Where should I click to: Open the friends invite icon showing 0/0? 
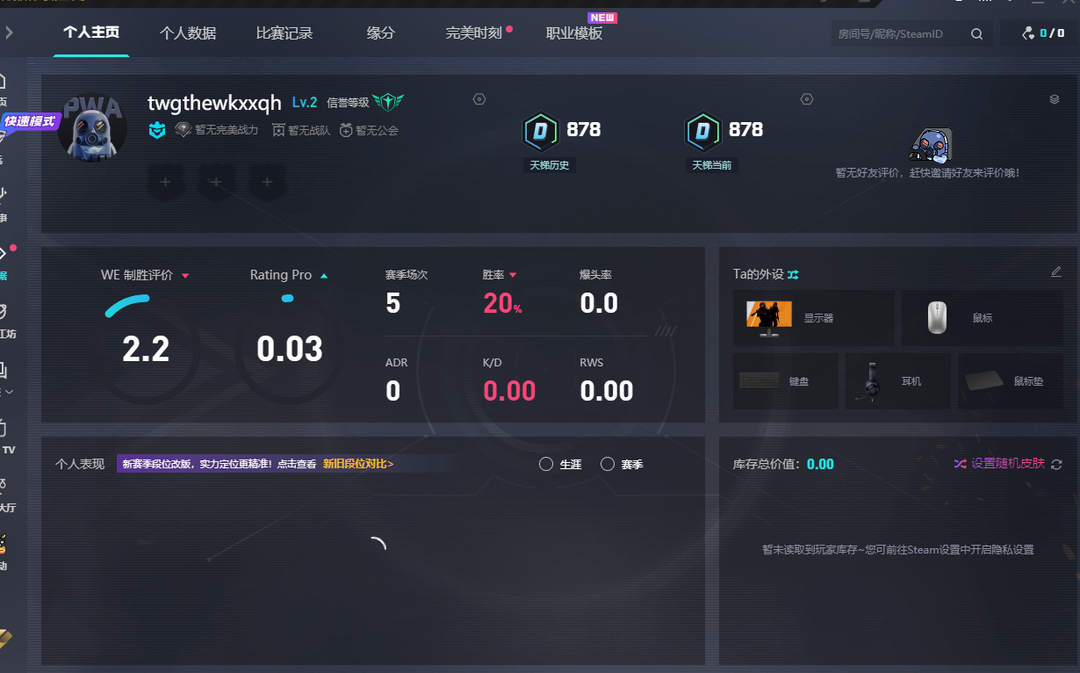click(x=1042, y=34)
